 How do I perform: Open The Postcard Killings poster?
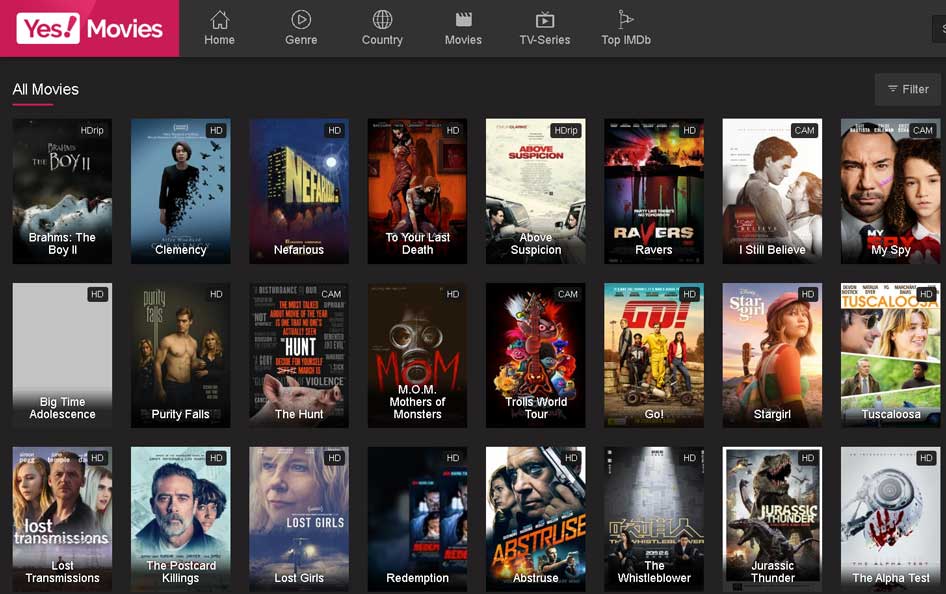pos(180,519)
